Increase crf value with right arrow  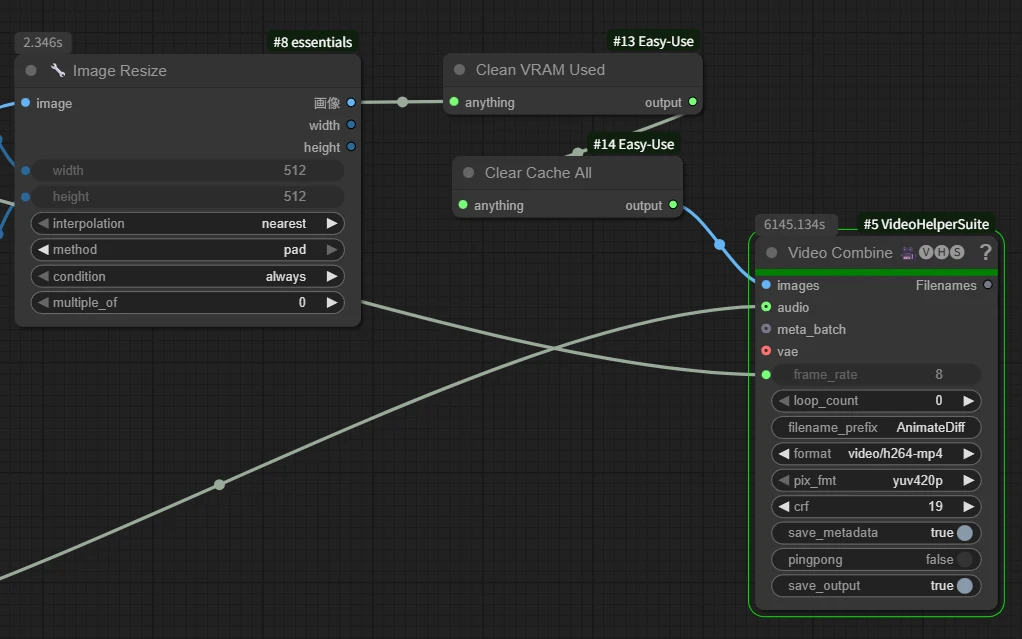pos(968,507)
